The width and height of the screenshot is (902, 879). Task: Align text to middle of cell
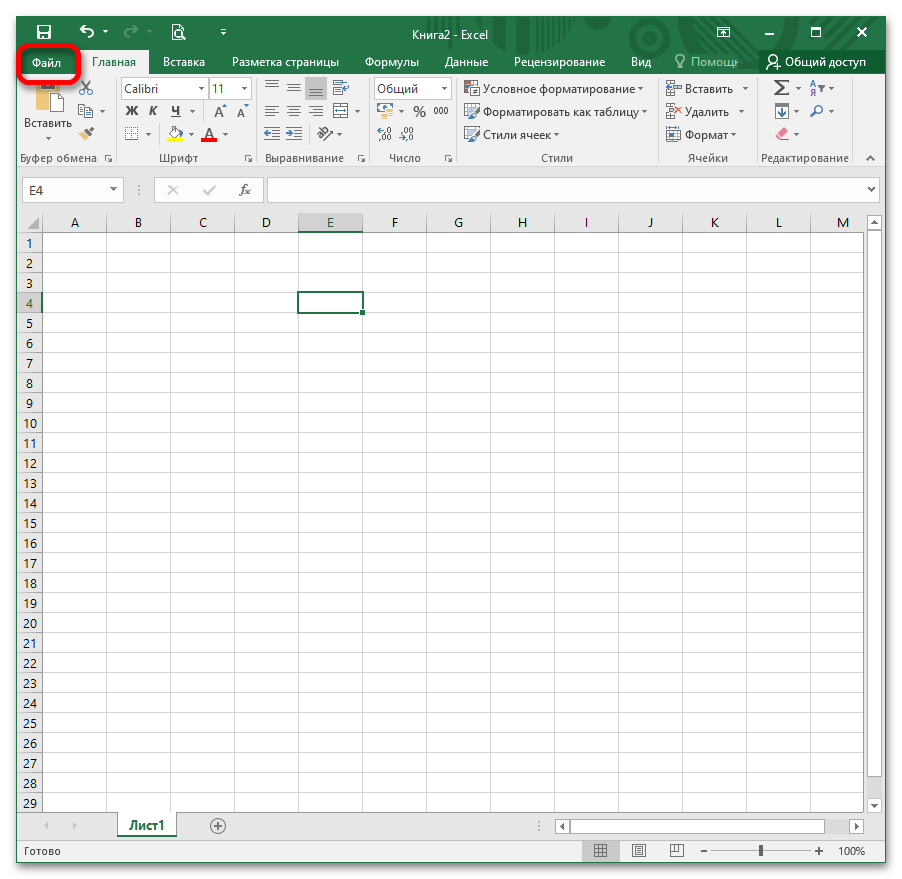pos(294,88)
